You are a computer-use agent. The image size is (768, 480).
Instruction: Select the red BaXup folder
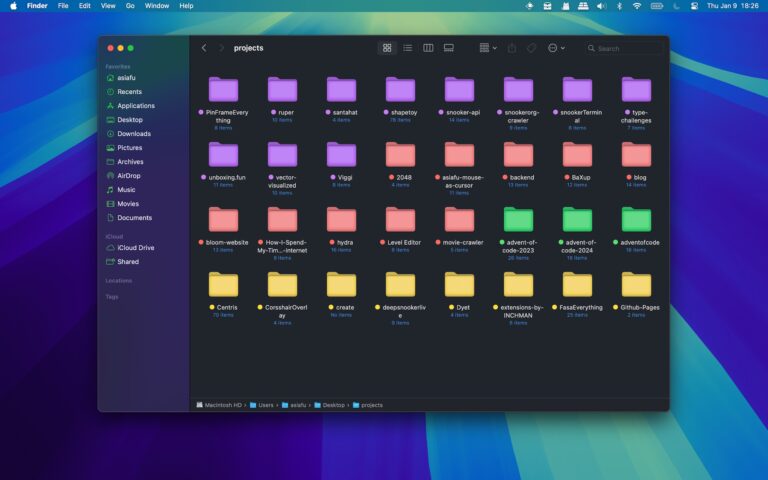(x=577, y=155)
